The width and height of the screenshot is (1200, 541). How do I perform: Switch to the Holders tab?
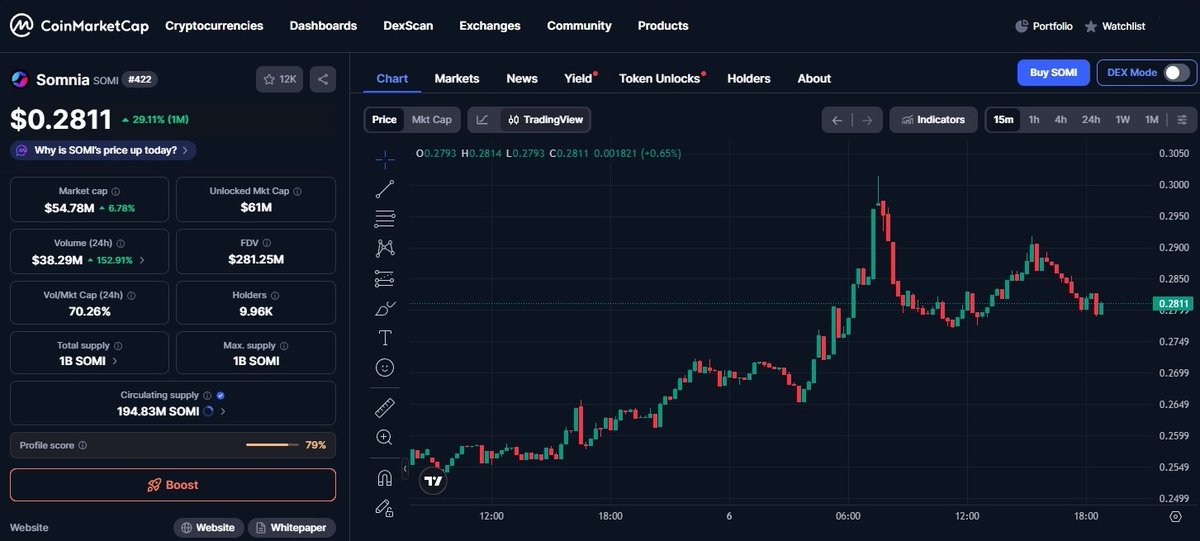click(x=749, y=78)
